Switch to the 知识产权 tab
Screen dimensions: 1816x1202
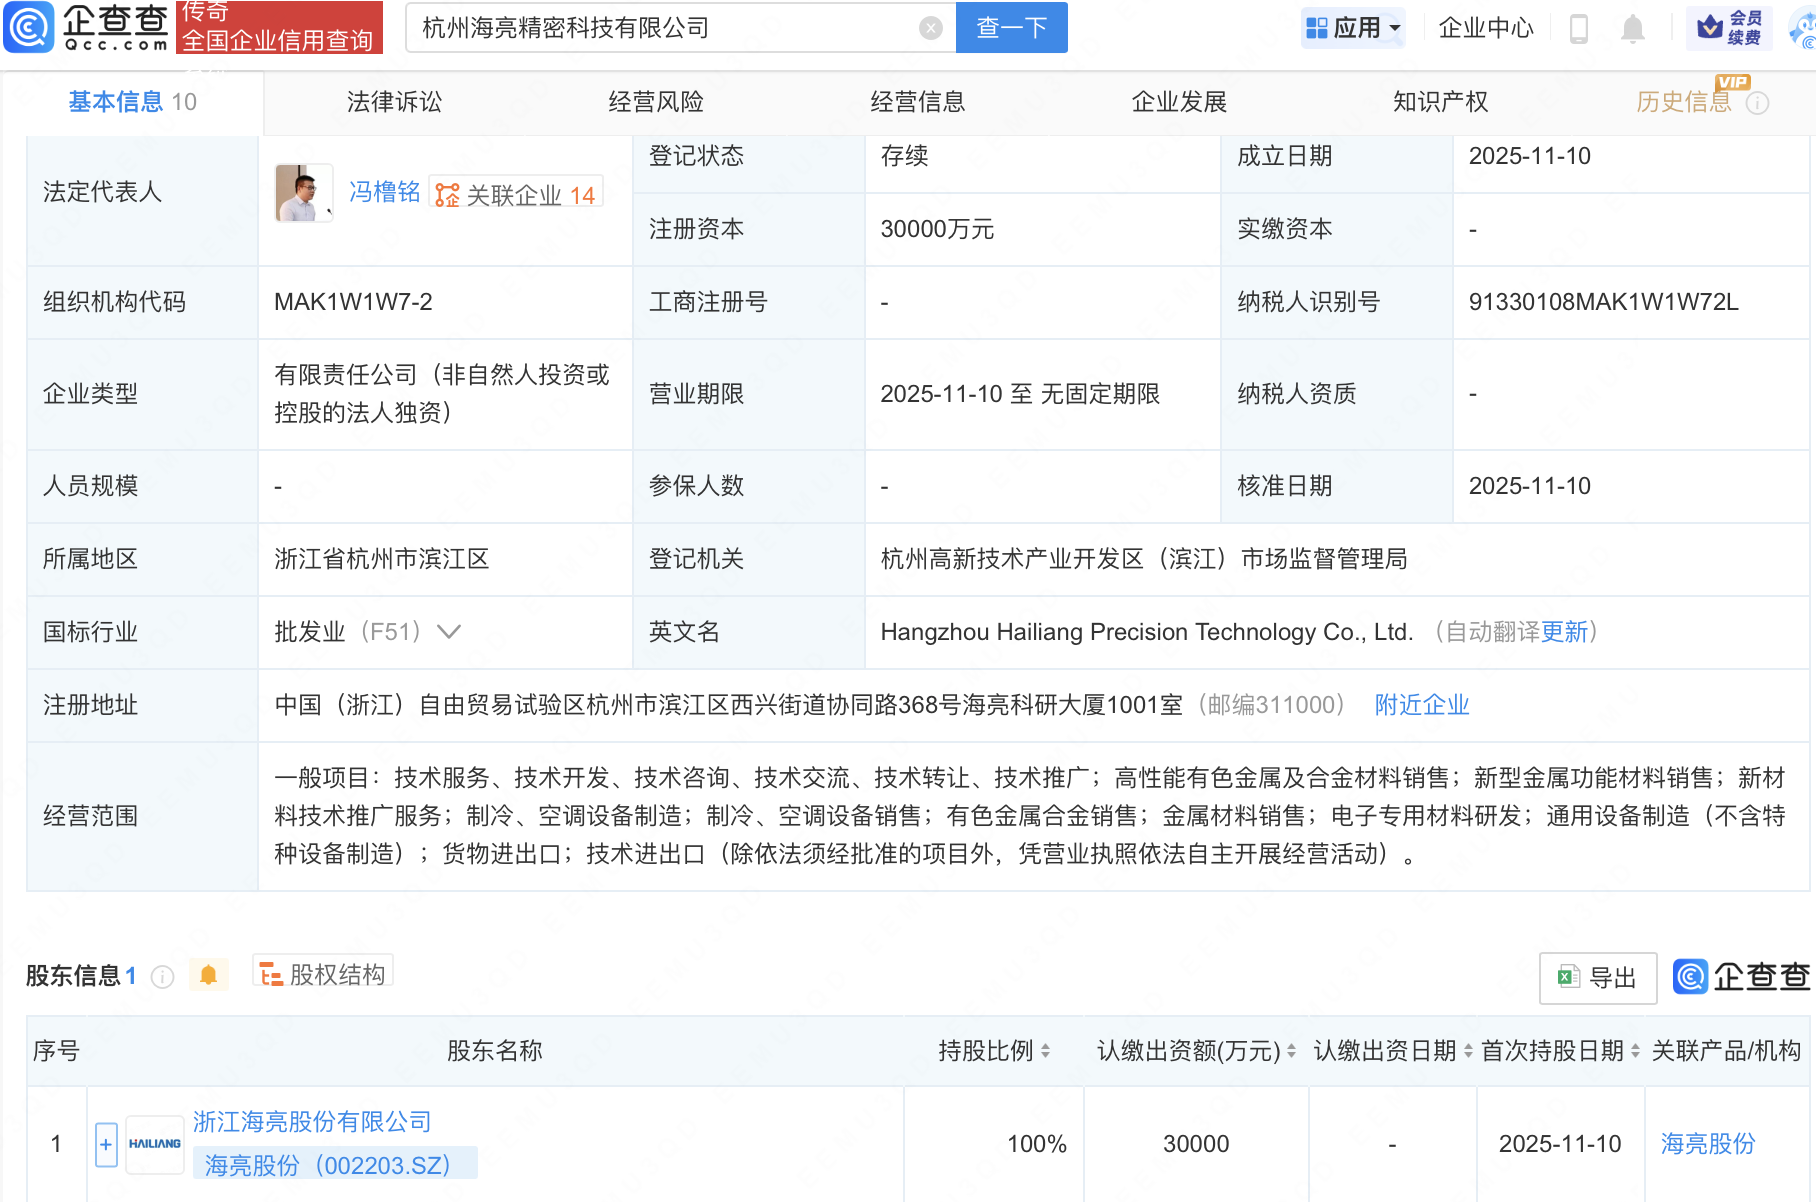1440,102
